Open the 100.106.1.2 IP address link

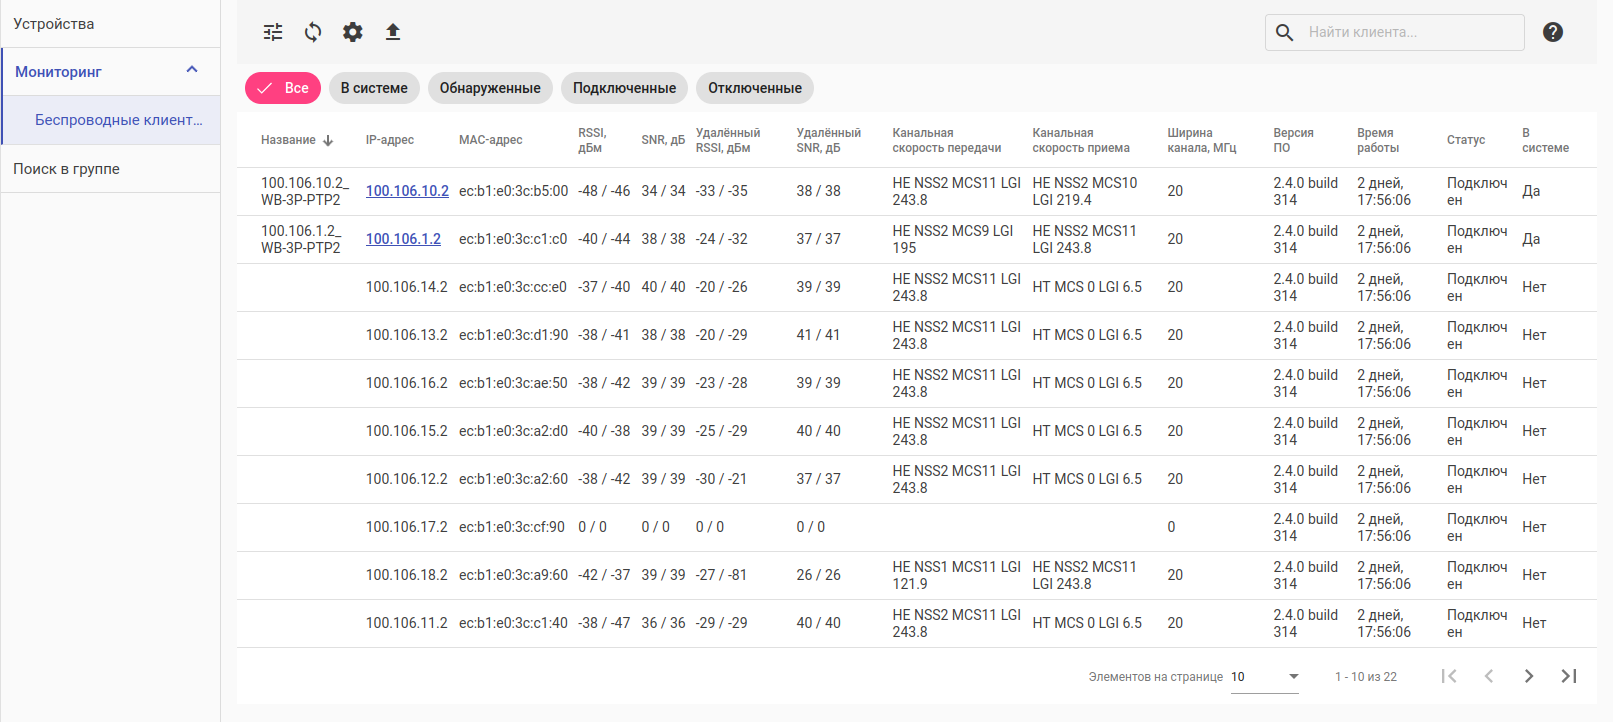(403, 239)
